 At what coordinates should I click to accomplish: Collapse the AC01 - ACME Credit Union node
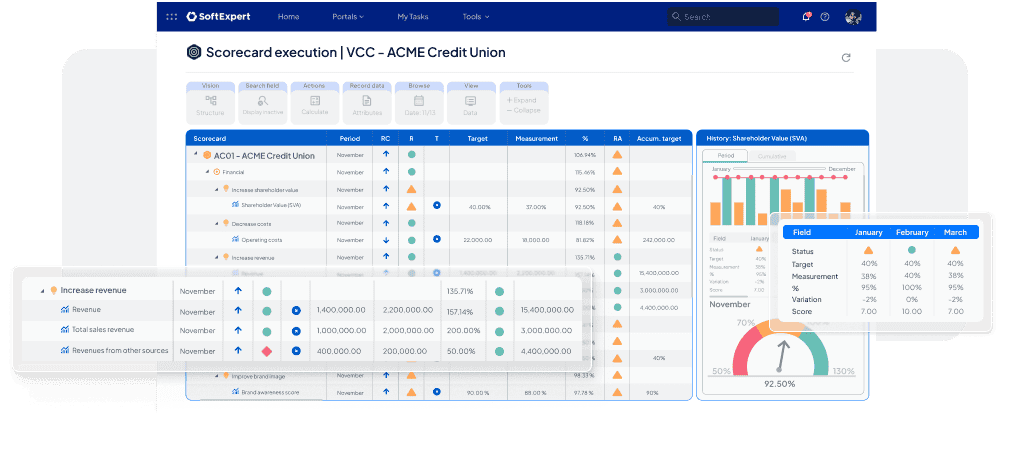point(195,155)
